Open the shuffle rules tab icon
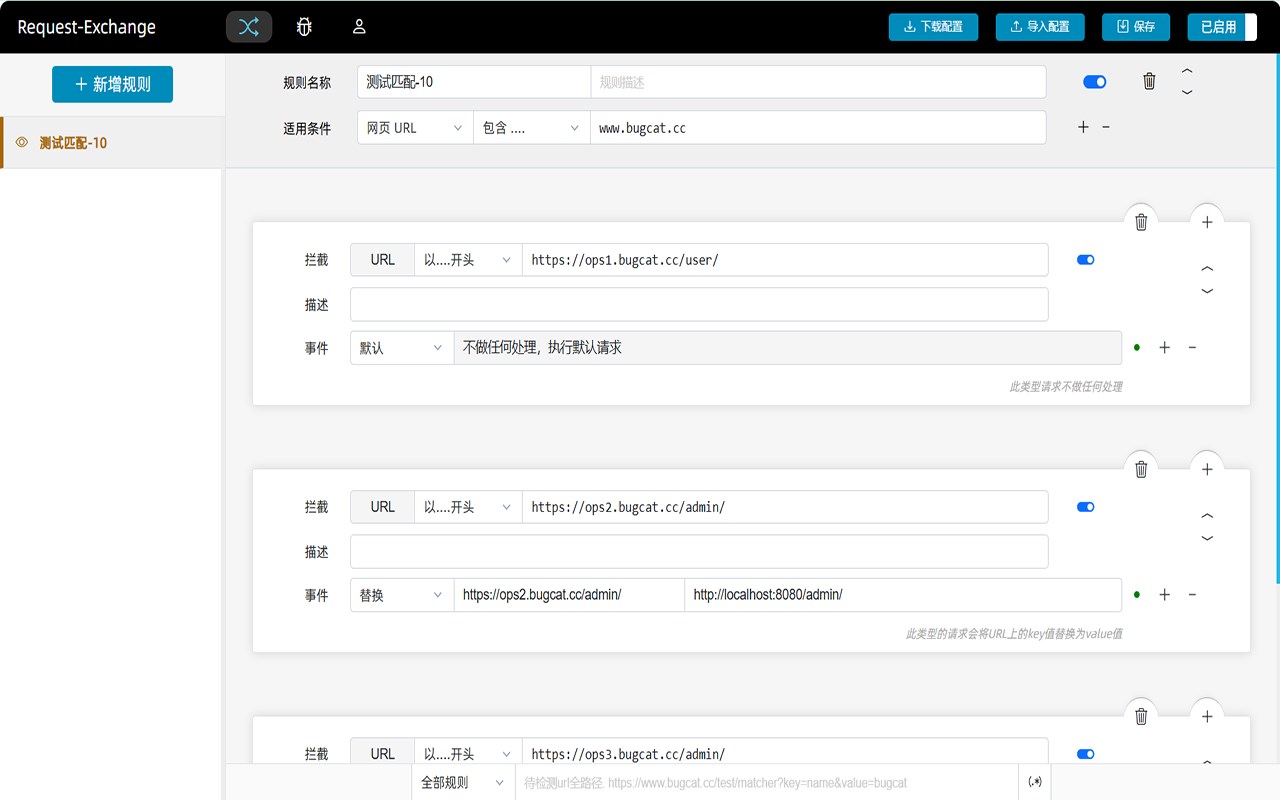The image size is (1280, 800). coord(249,27)
